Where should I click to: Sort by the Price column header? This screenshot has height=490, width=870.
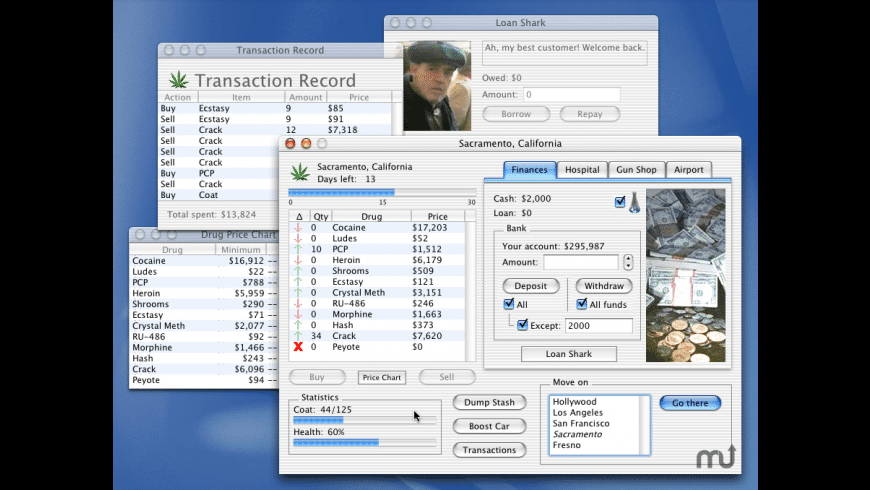click(x=437, y=216)
